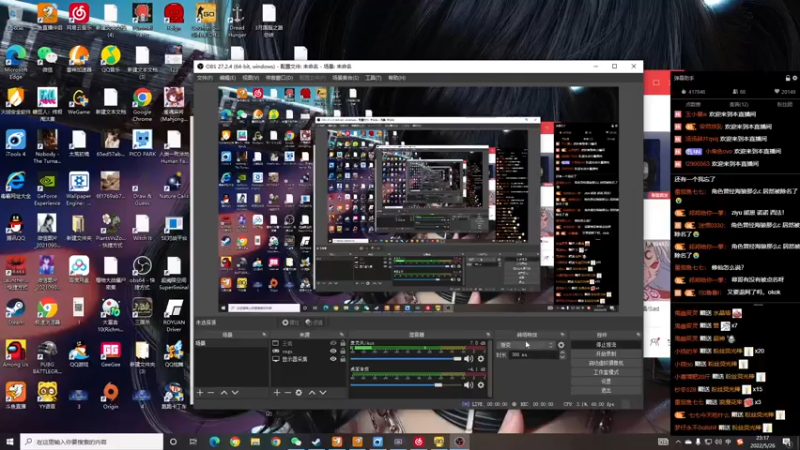Hide the 显示器采集 source with eye icon

pyautogui.click(x=333, y=359)
